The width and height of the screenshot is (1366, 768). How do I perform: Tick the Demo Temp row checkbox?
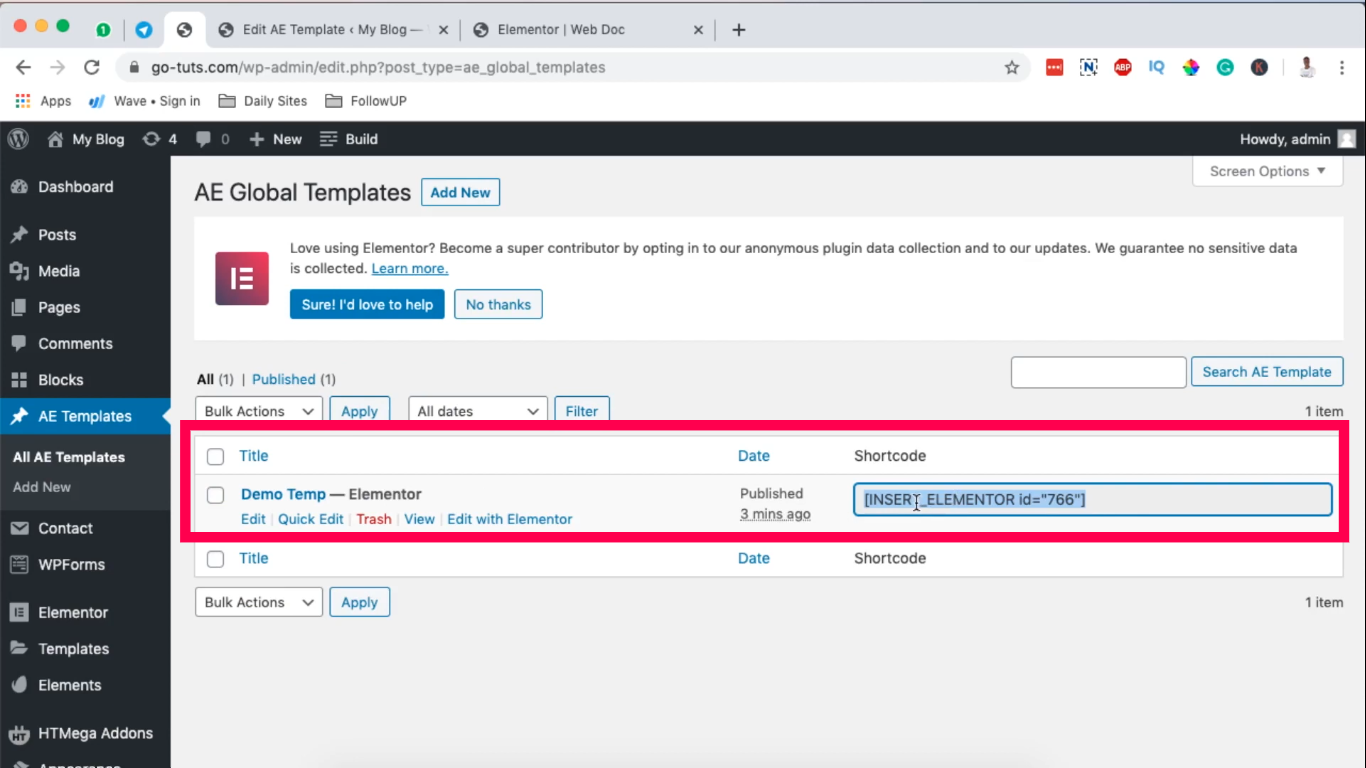(x=215, y=495)
